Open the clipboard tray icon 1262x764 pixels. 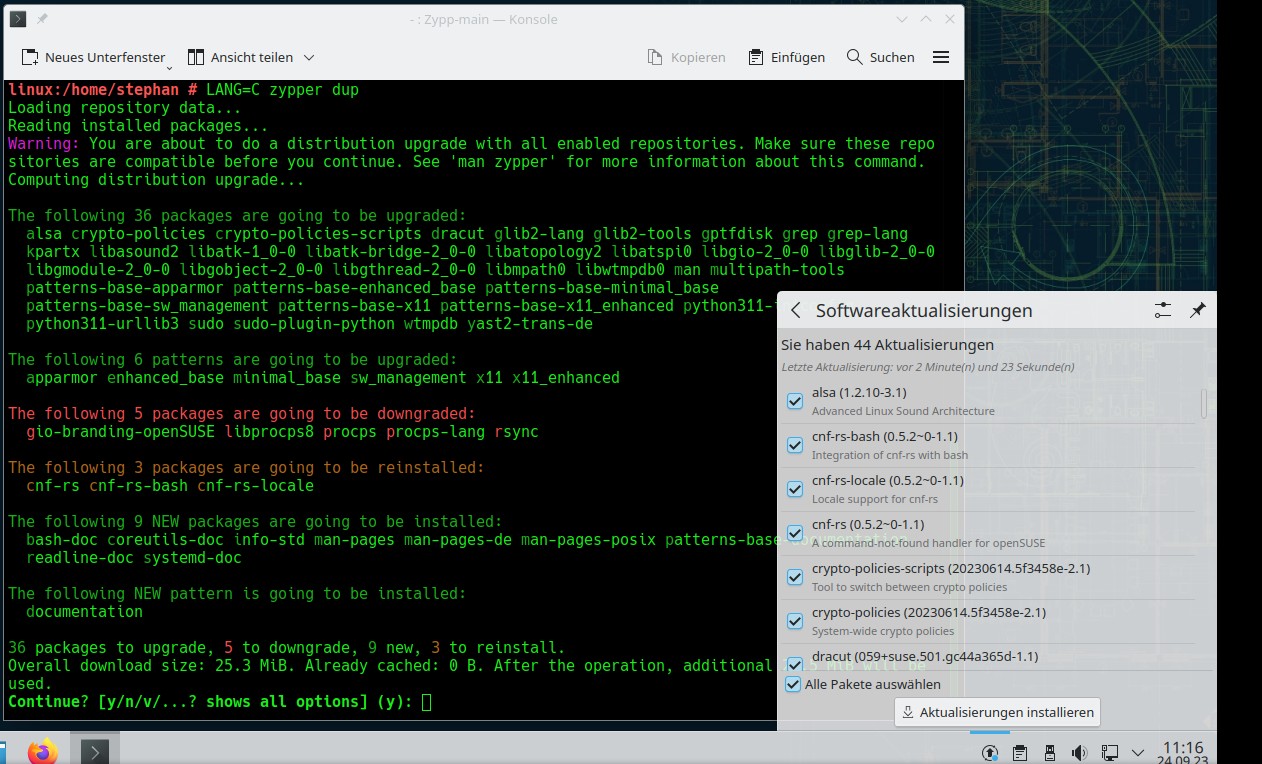click(1020, 752)
